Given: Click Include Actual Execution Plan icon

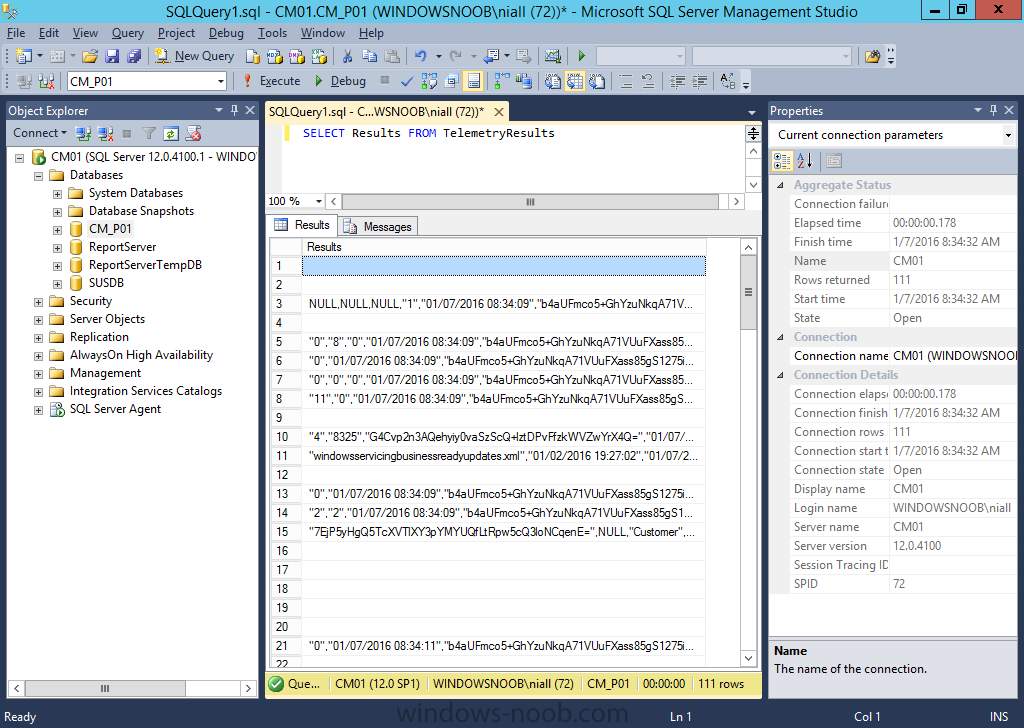Looking at the screenshot, I should point(502,81).
